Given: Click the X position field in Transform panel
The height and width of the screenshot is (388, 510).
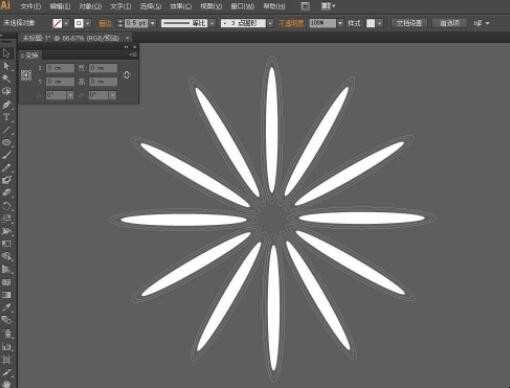Looking at the screenshot, I should pyautogui.click(x=60, y=68).
